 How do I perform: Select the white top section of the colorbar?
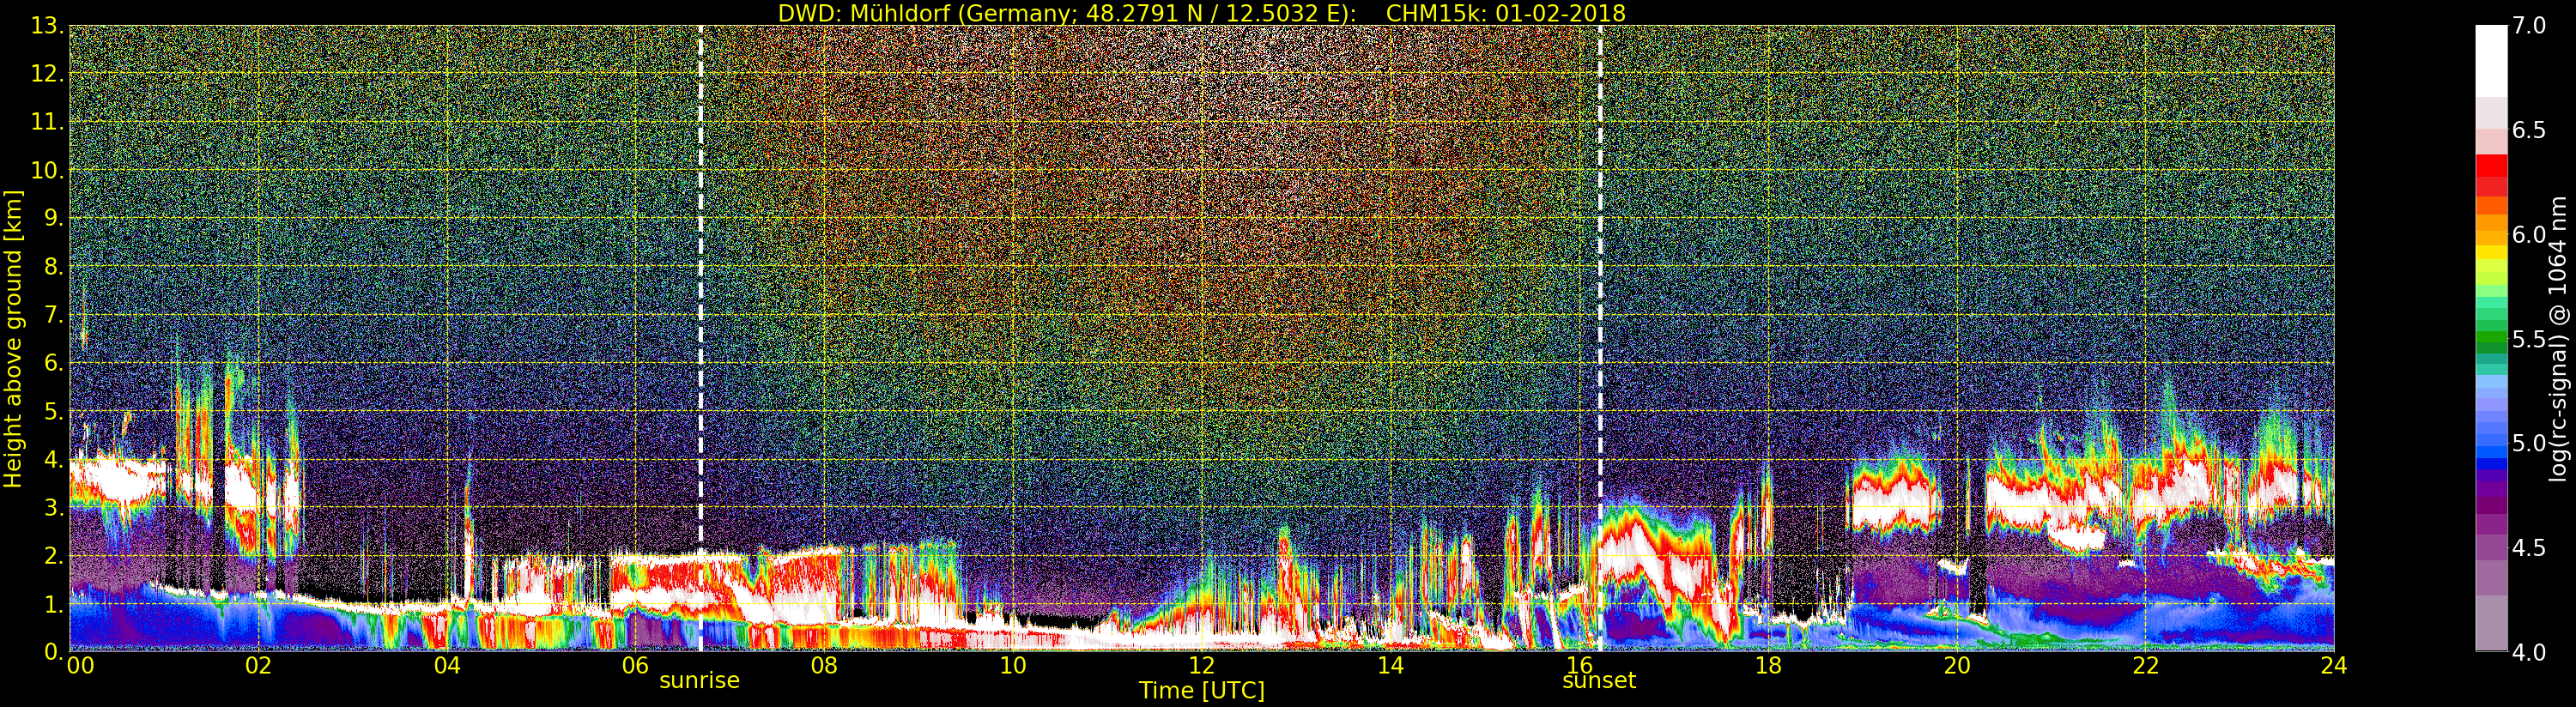click(2491, 60)
